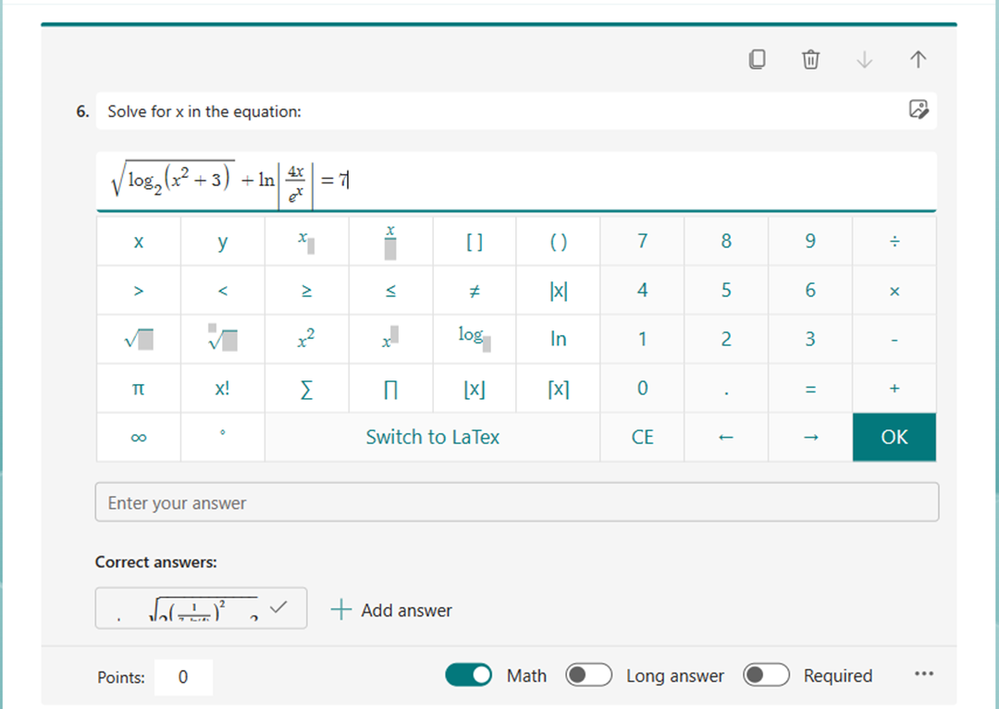This screenshot has height=709, width=999.
Task: Move question down with arrow icon
Action: click(x=865, y=59)
